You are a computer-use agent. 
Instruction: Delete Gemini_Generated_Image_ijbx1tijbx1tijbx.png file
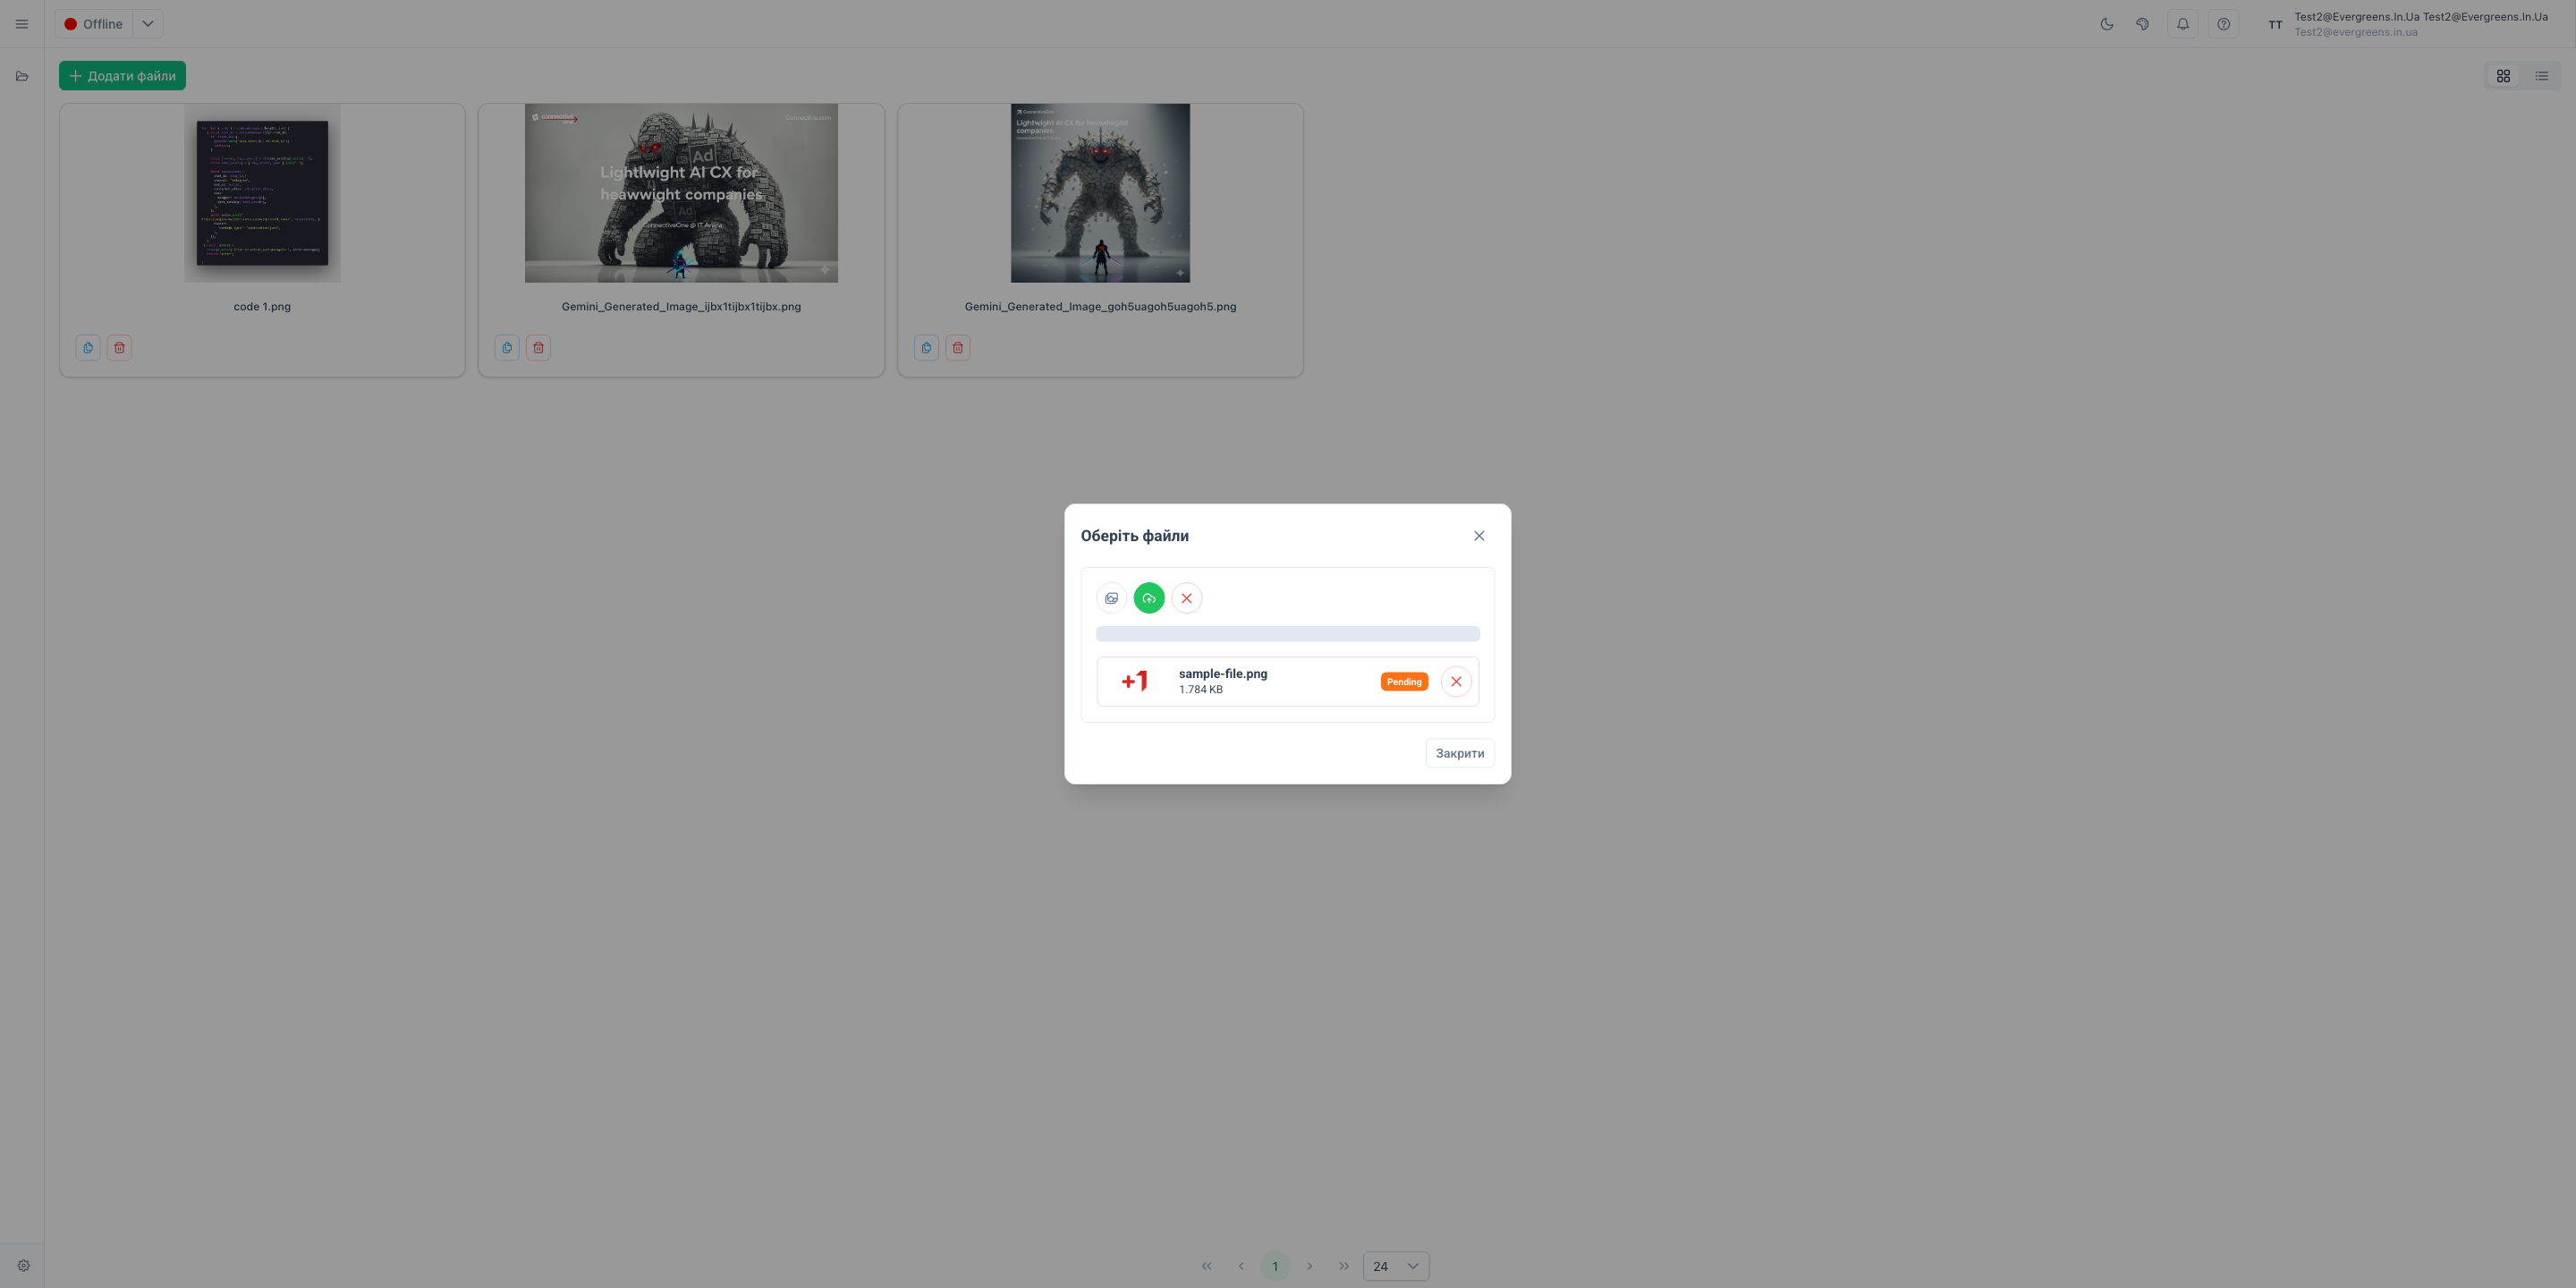(x=538, y=347)
